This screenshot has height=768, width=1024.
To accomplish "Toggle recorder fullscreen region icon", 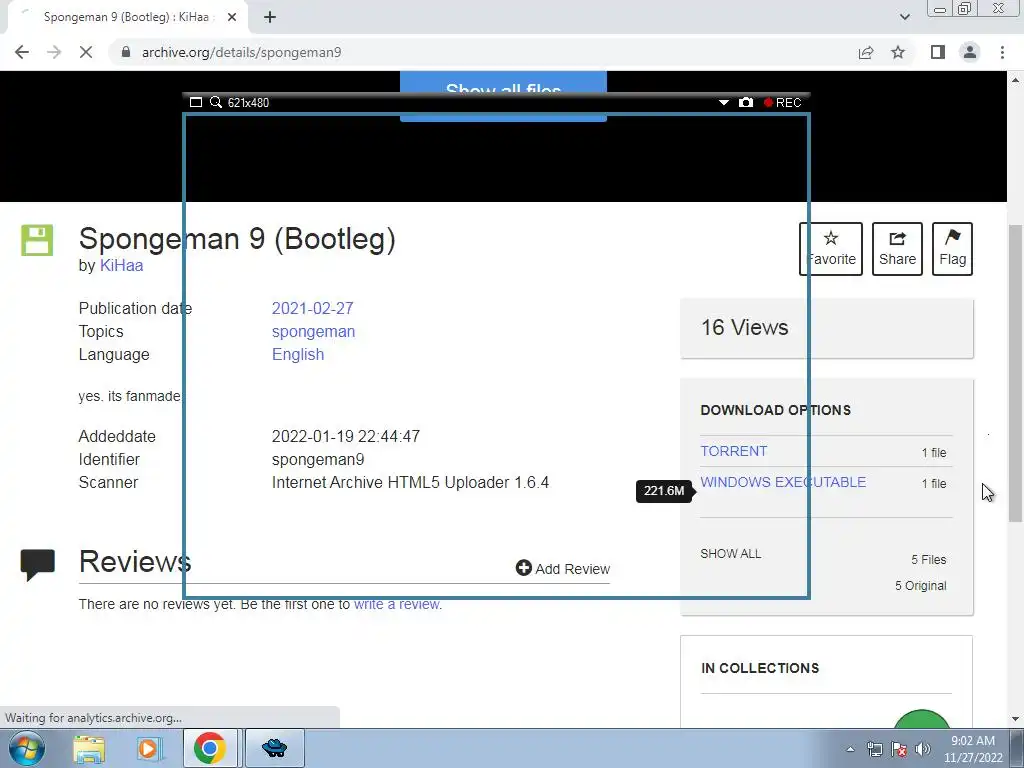I will pyautogui.click(x=195, y=102).
